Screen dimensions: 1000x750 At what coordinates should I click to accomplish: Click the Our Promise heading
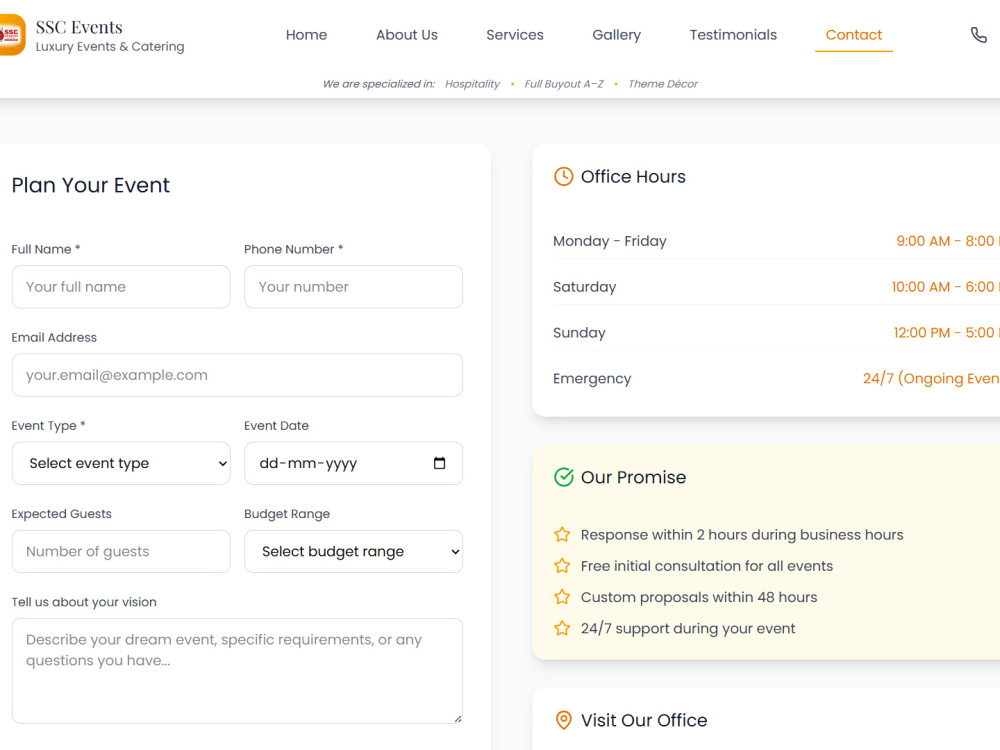coord(633,477)
